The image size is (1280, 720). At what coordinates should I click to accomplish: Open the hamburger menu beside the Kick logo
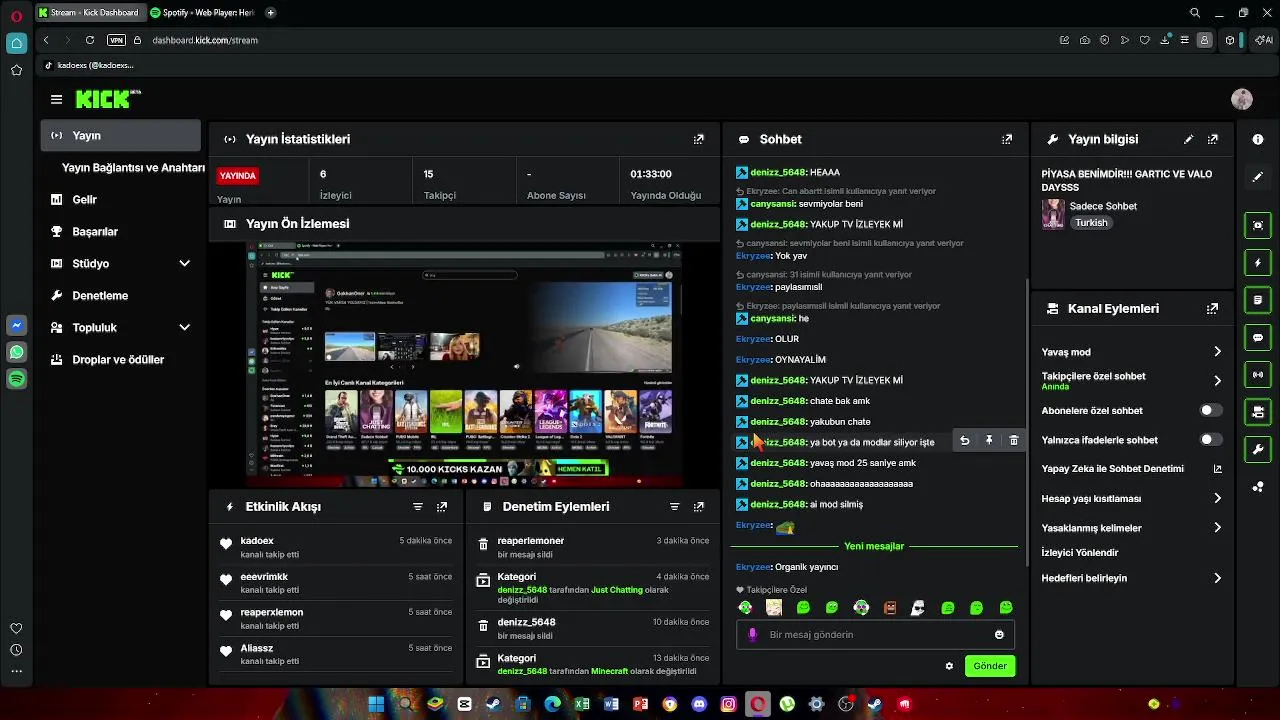coord(56,99)
